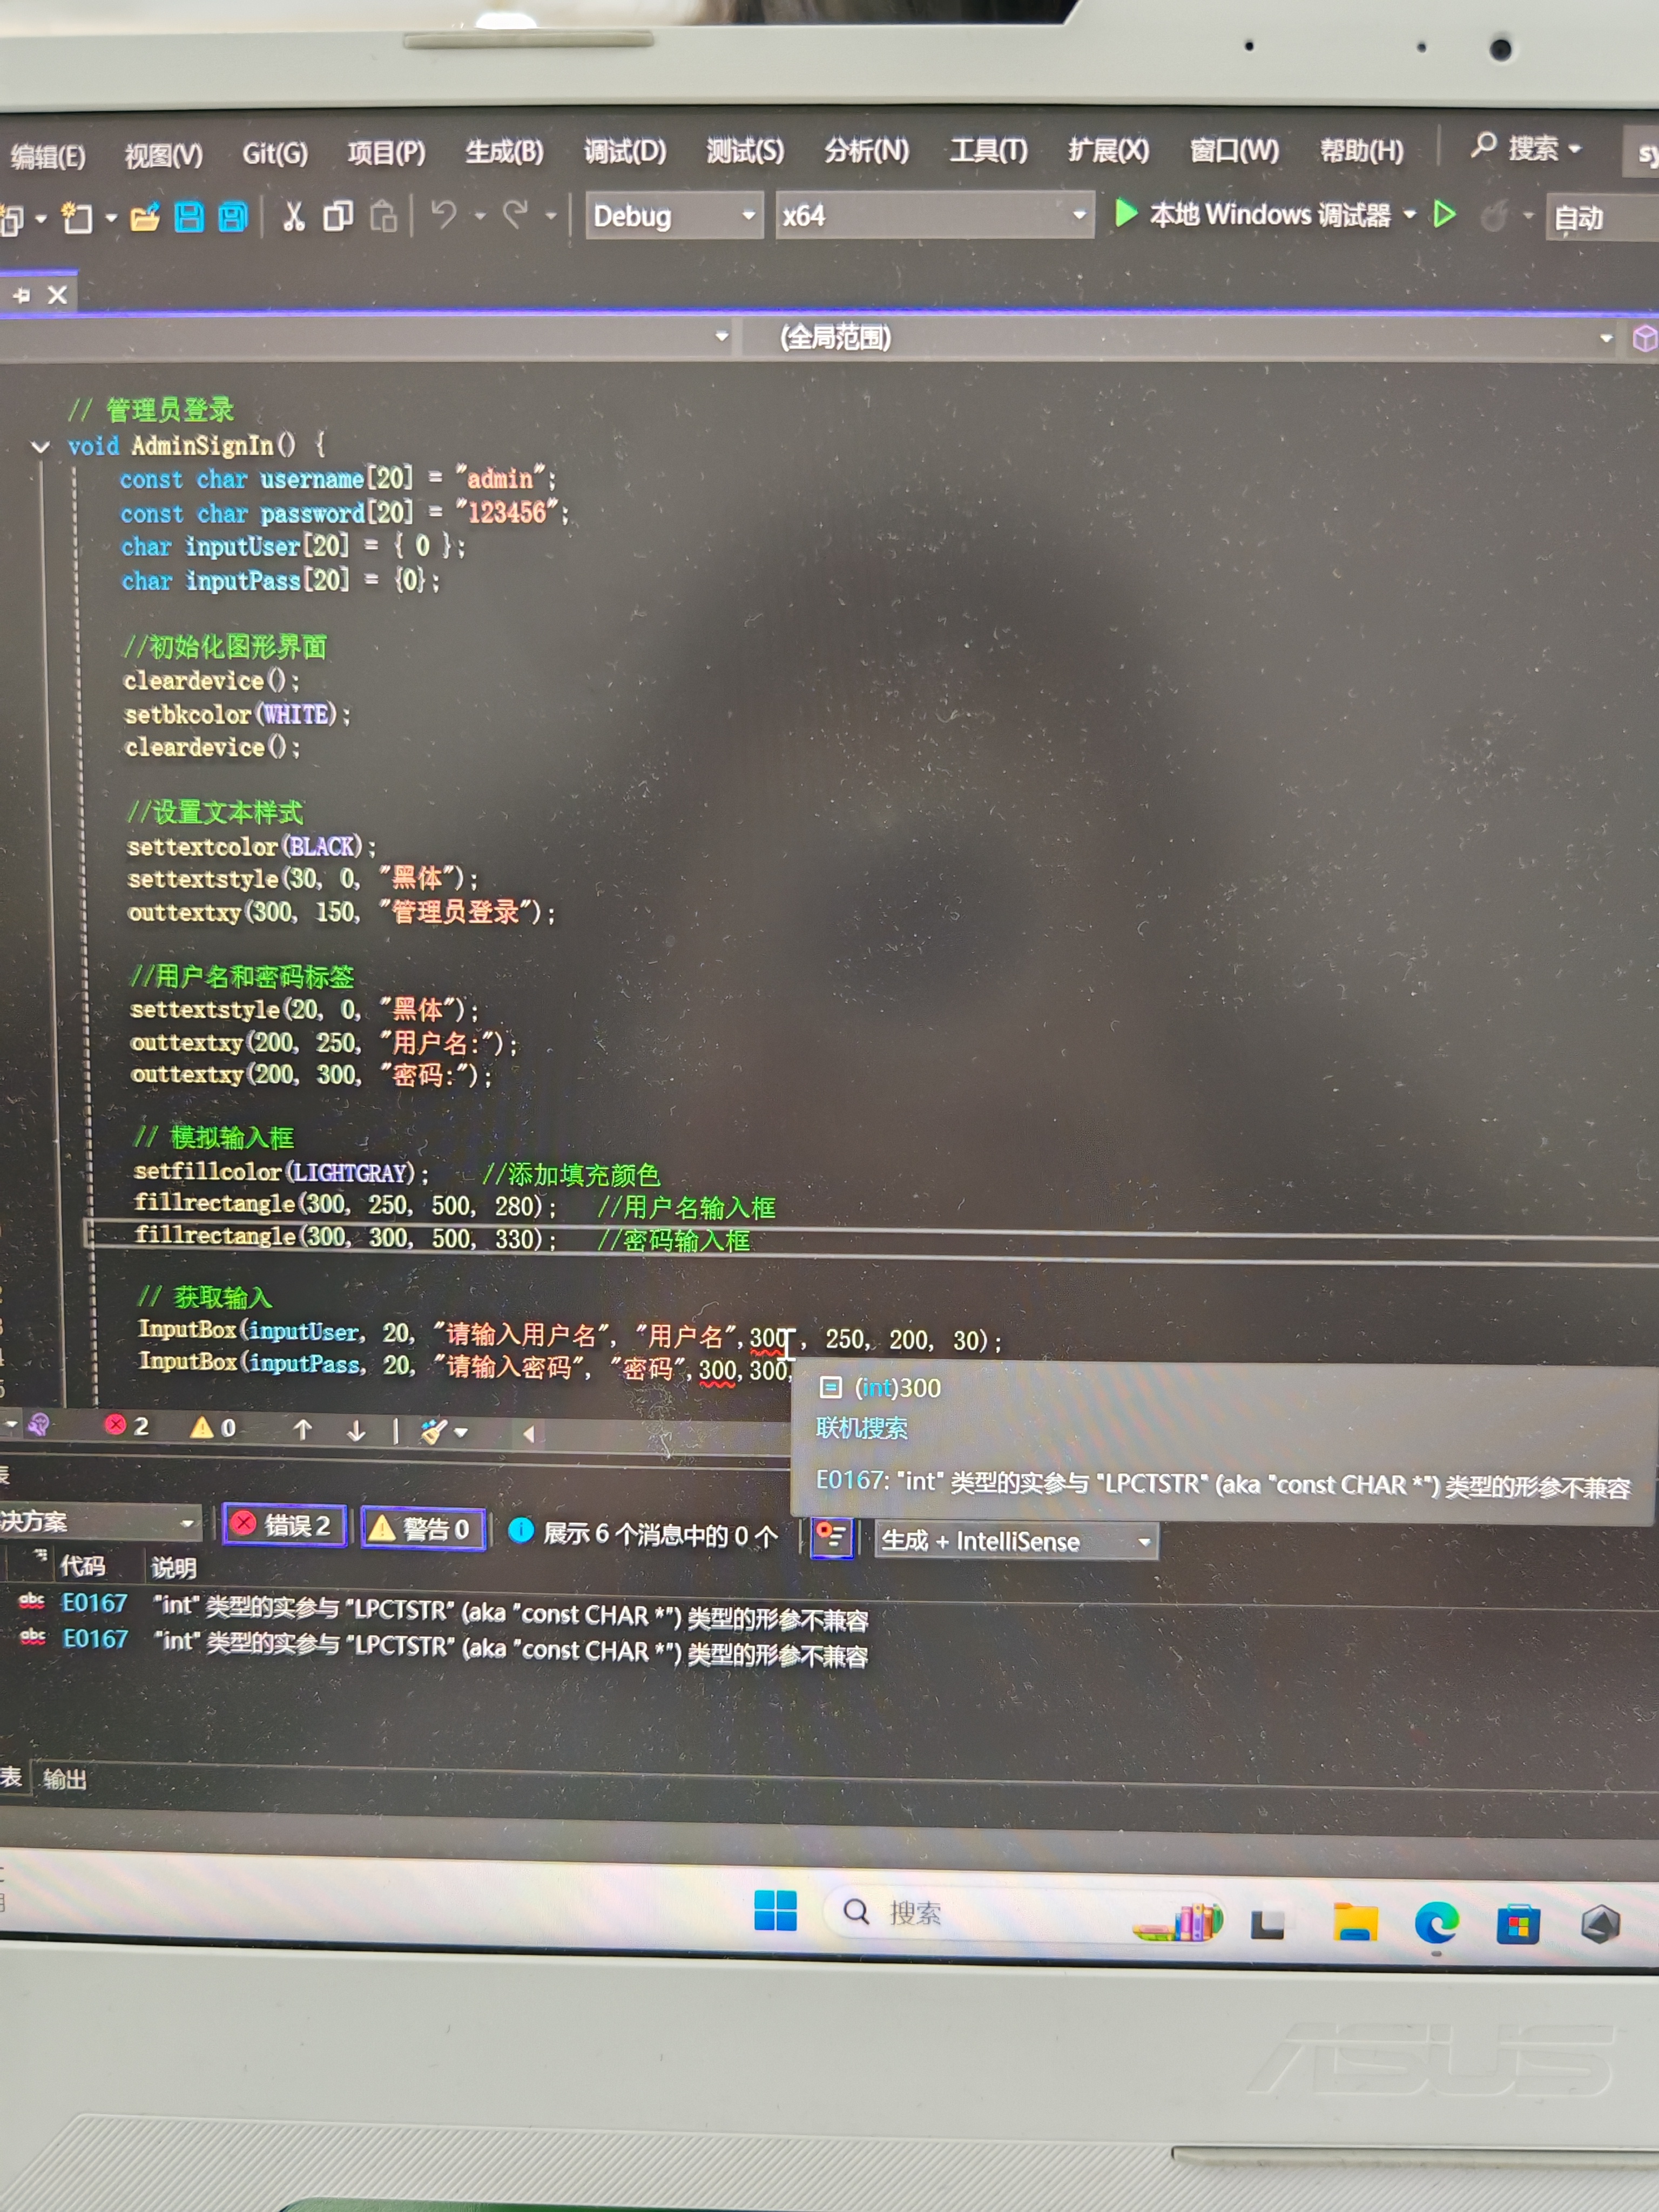Click the 联机搜索 link in tooltip
Screen dimensions: 1659x2212
(x=861, y=1428)
